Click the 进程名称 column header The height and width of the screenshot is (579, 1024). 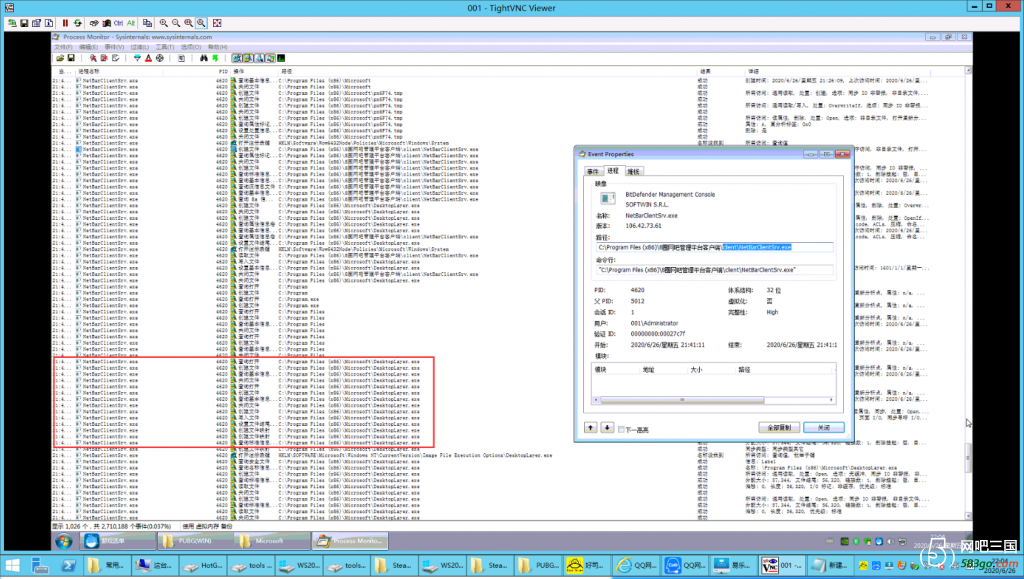click(x=89, y=71)
